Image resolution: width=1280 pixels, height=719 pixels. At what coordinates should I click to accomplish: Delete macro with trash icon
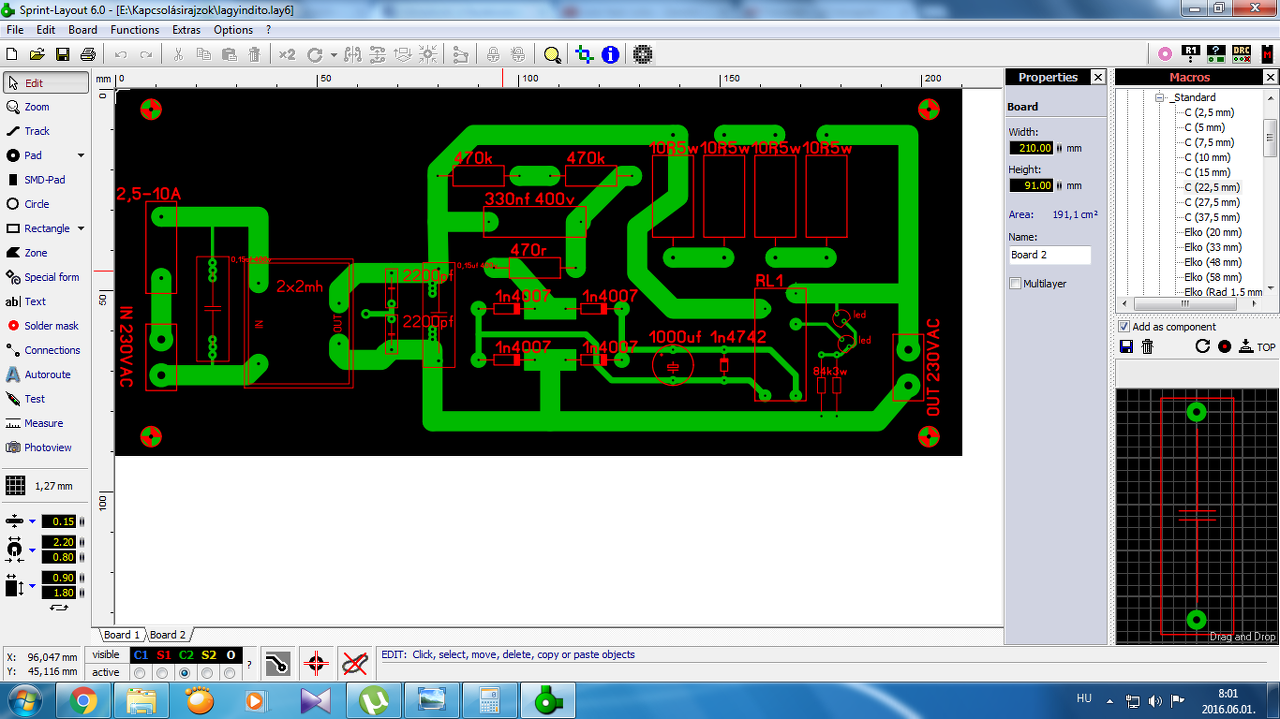point(1148,347)
